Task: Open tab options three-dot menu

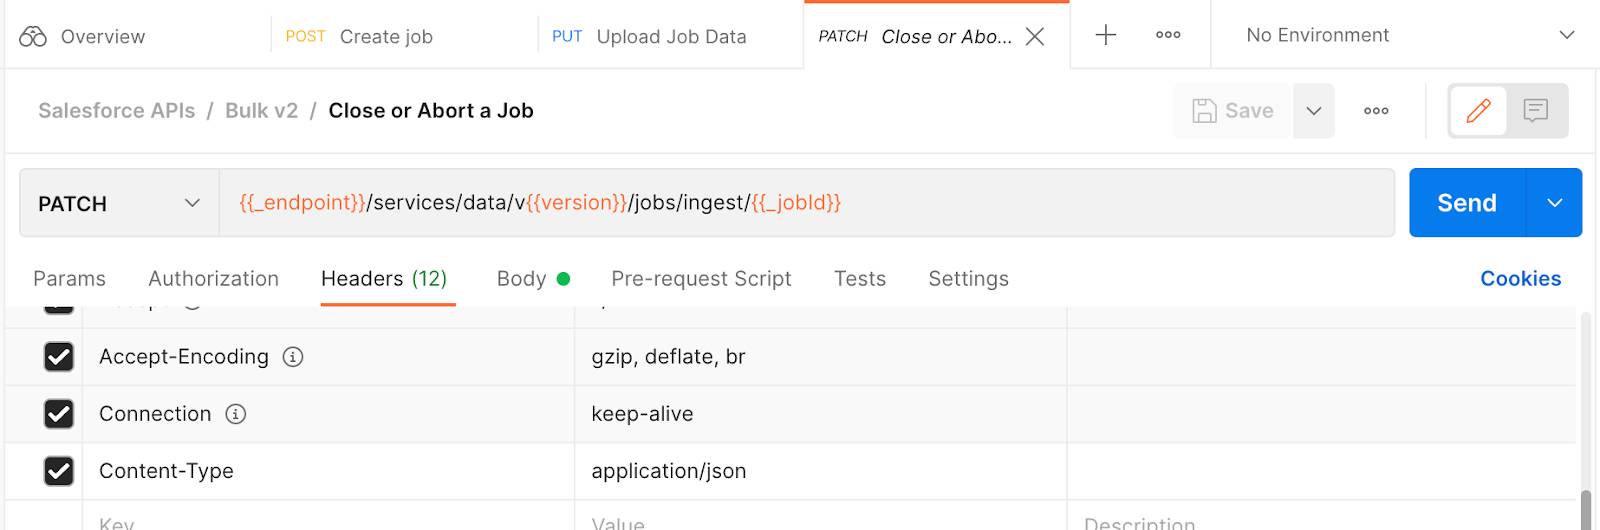Action: click(1168, 35)
